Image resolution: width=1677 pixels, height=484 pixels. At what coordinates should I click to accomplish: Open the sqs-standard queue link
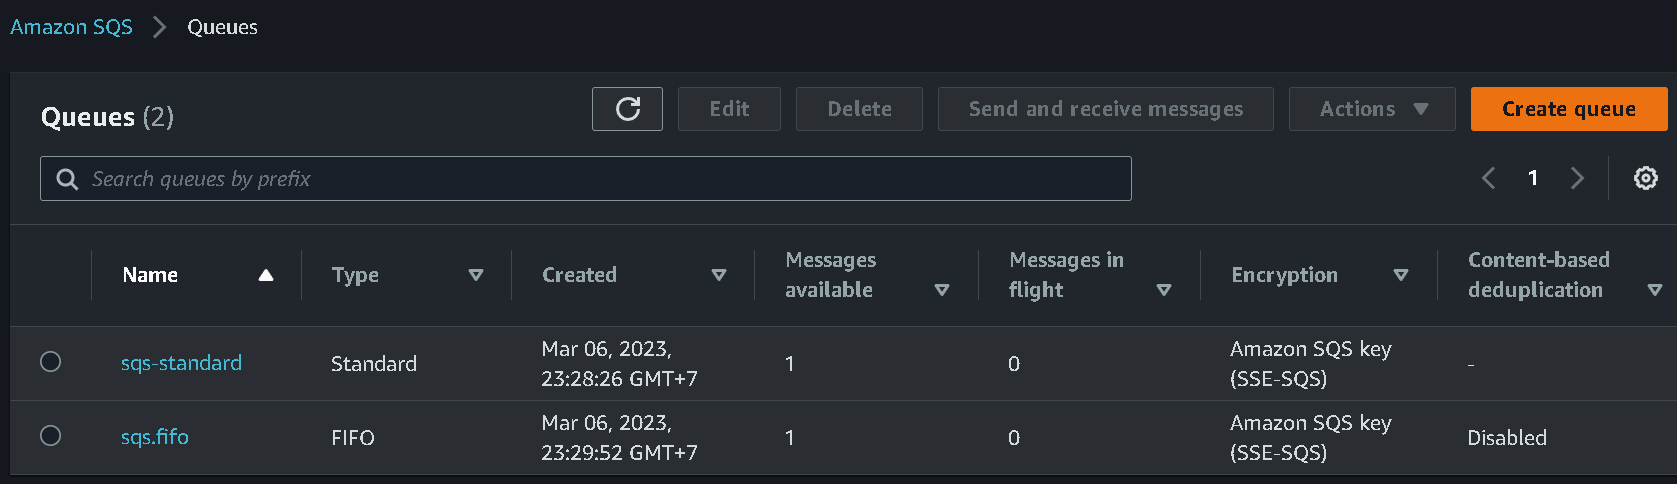[x=181, y=363]
